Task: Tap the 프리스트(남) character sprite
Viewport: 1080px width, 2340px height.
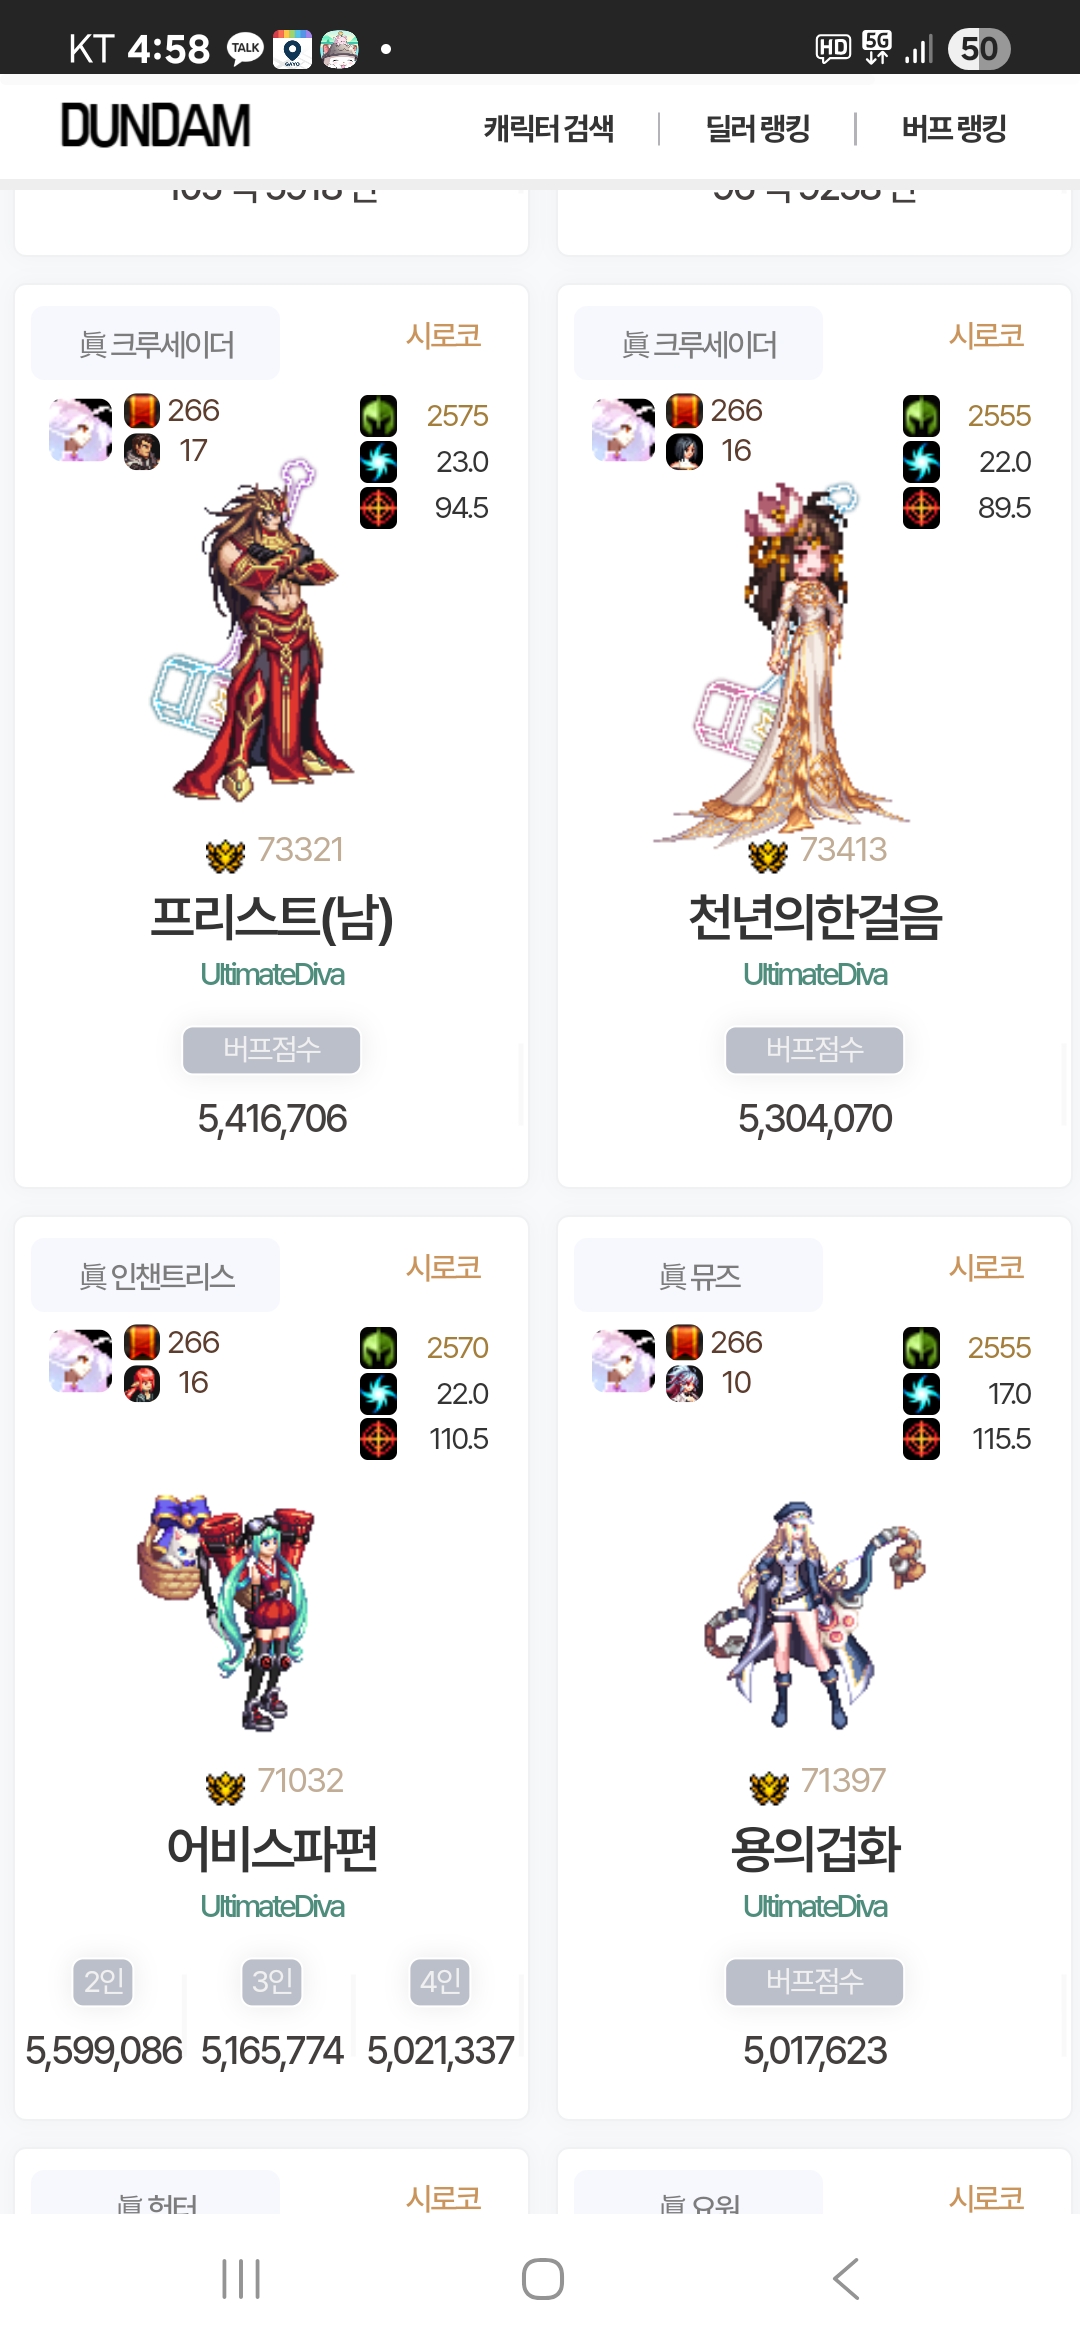Action: [250, 630]
